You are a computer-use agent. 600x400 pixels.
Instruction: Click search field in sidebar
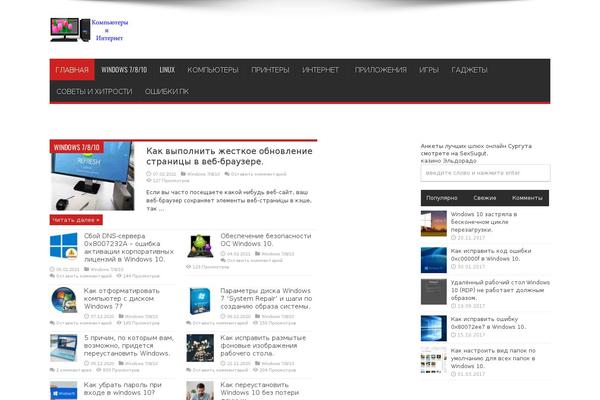tap(485, 173)
